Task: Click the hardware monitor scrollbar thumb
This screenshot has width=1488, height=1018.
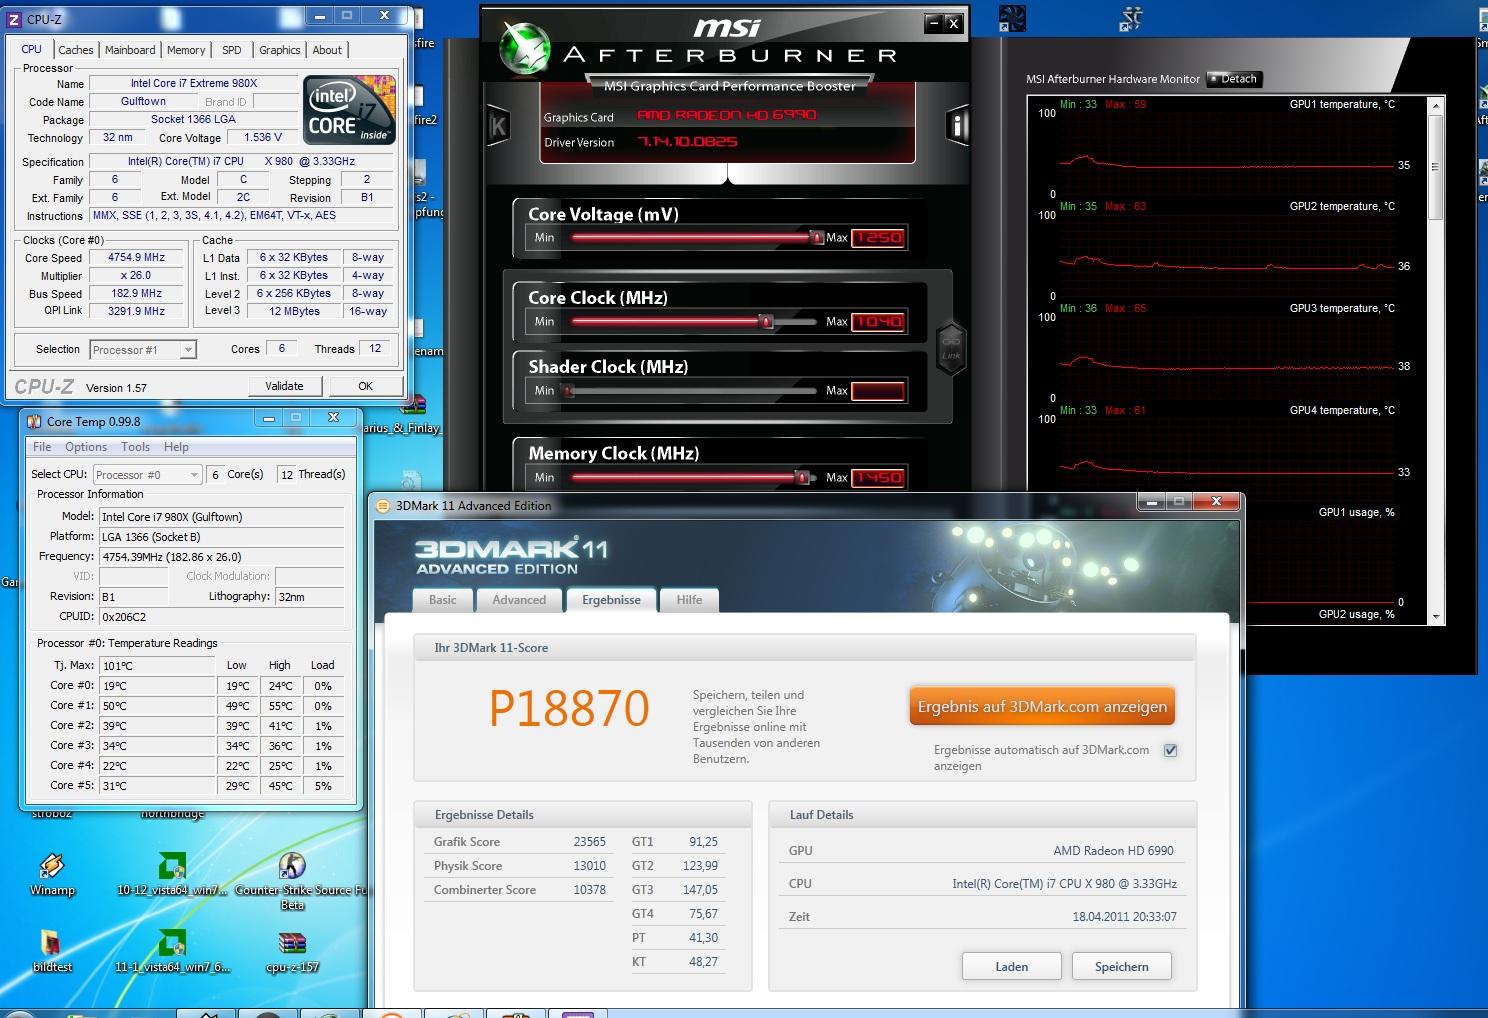Action: [x=1436, y=166]
